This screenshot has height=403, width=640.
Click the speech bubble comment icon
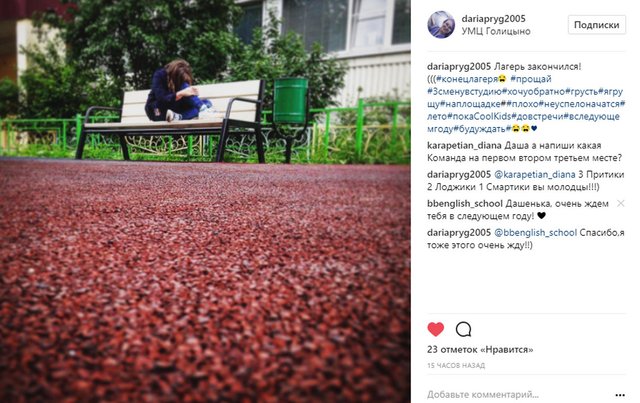tap(463, 329)
